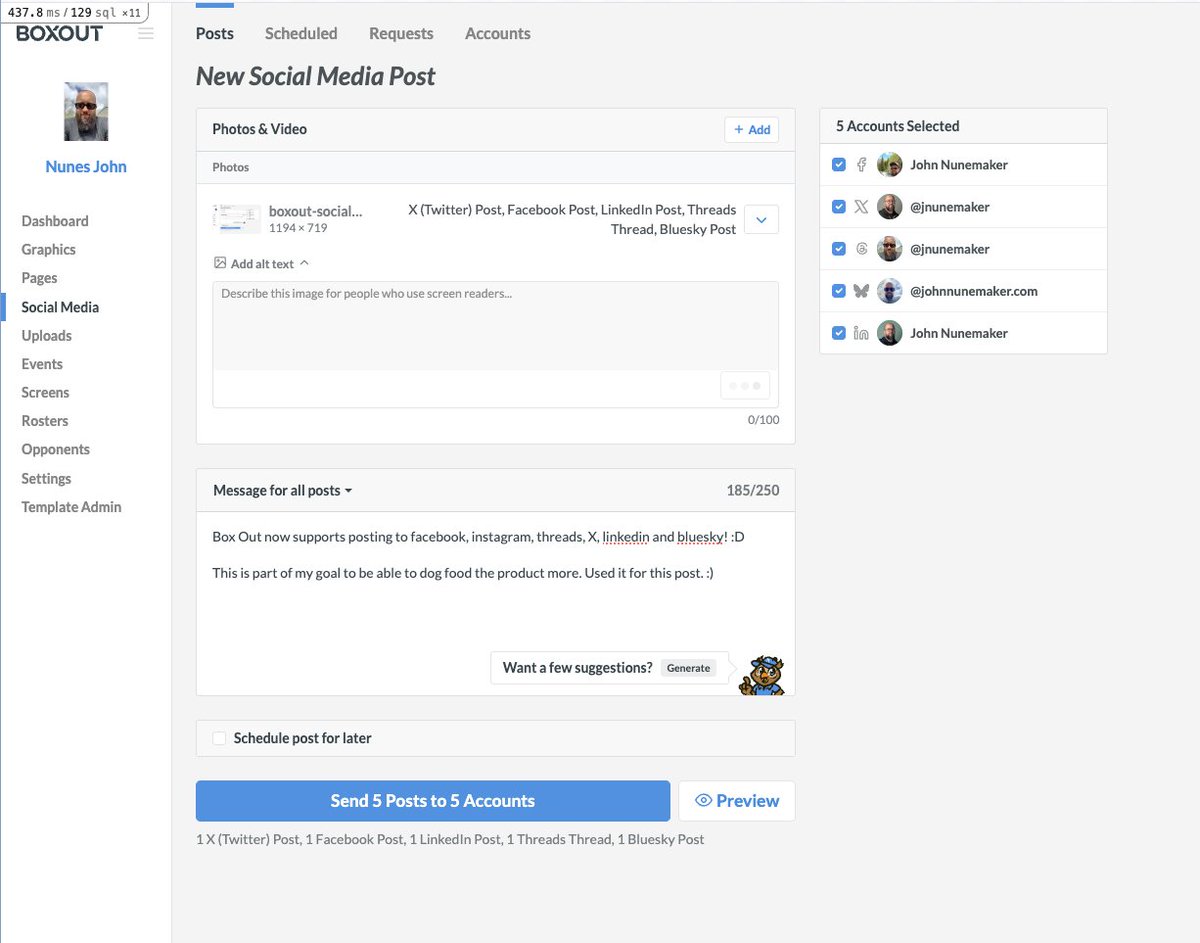Open Events in the sidebar
The width and height of the screenshot is (1200, 943).
pos(42,364)
